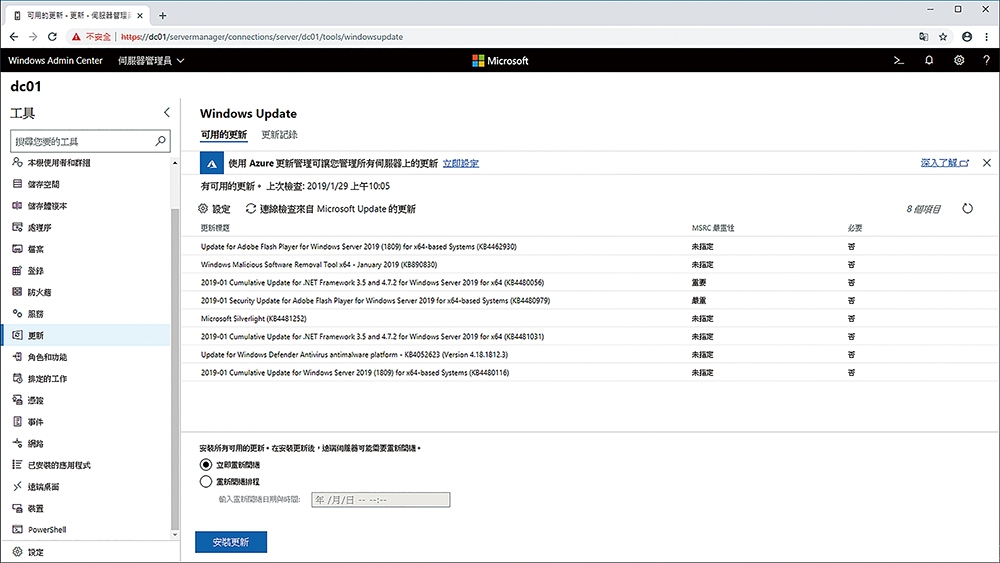This screenshot has width=1000, height=563.
Task: Open Roles and features (角色和功能) icon
Action: 17,357
